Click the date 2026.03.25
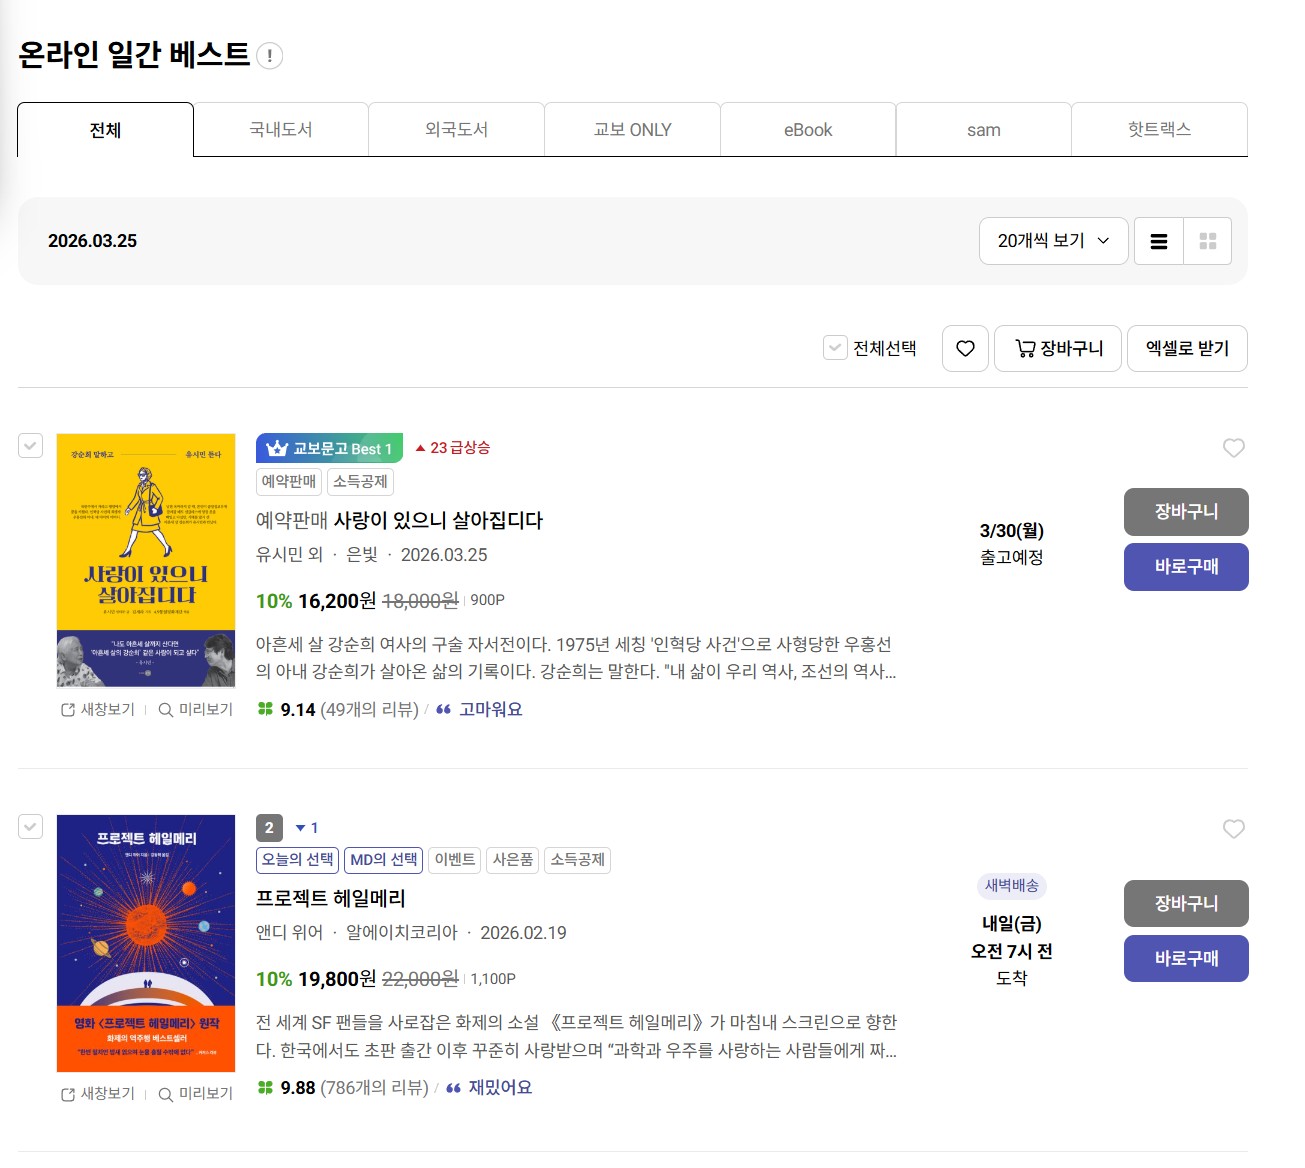 (x=93, y=241)
